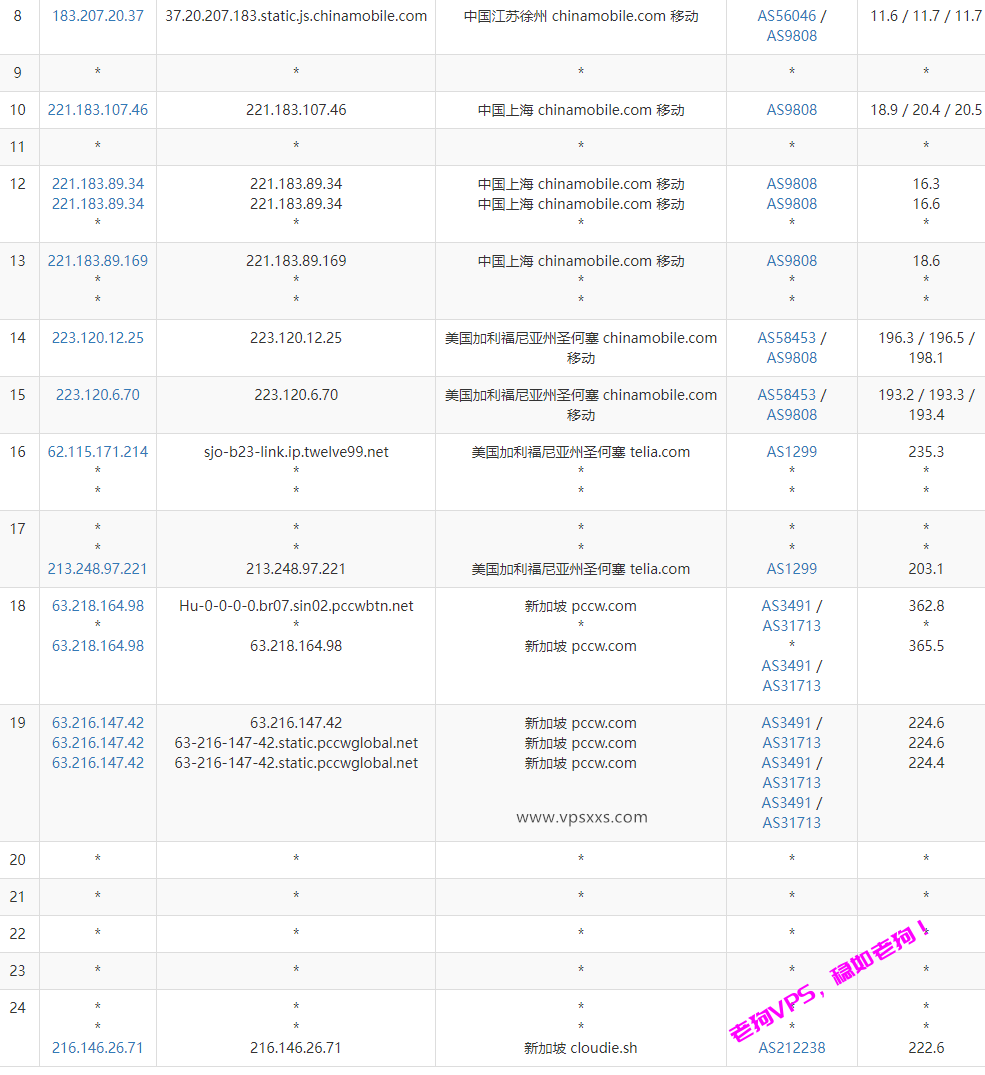Click location text 中国江苏徐州 chinamobile.com 移动
Viewport: 985px width, 1075px height.
click(581, 16)
